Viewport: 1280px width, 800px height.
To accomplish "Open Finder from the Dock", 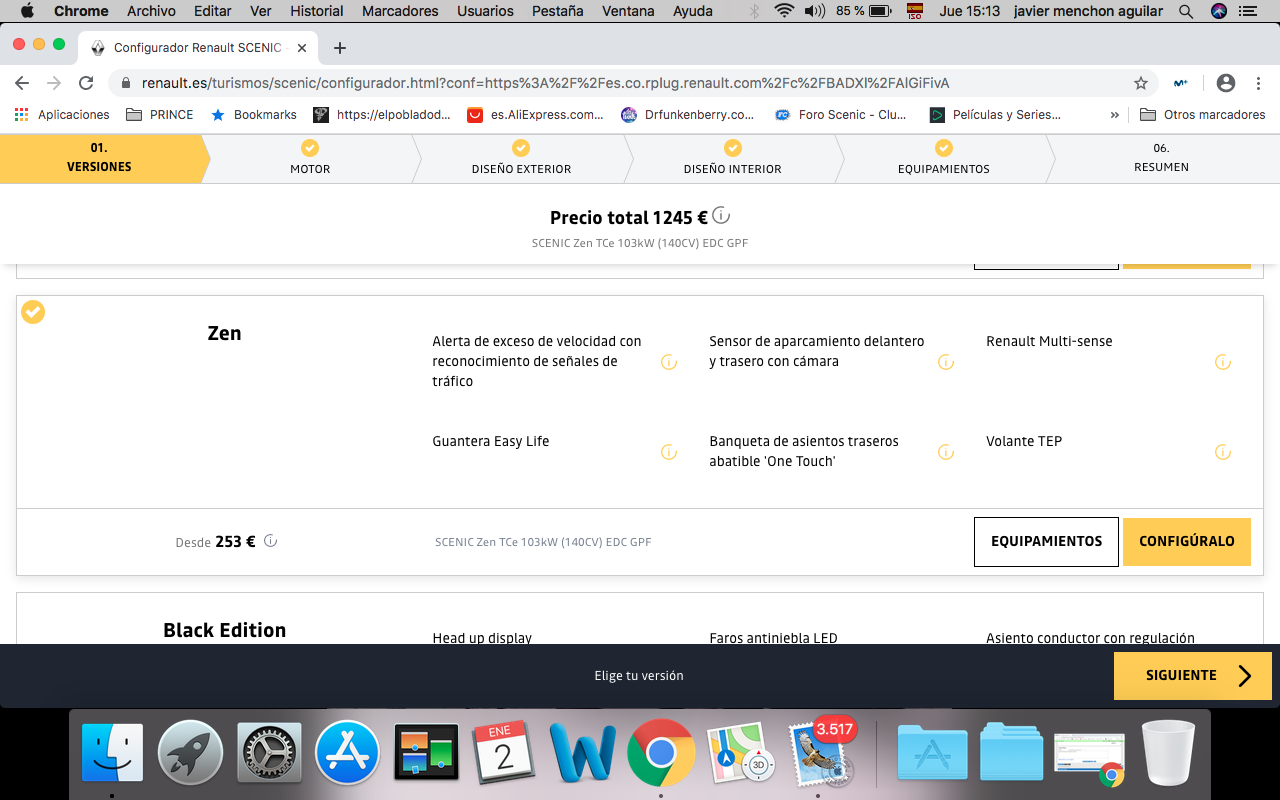I will point(112,752).
